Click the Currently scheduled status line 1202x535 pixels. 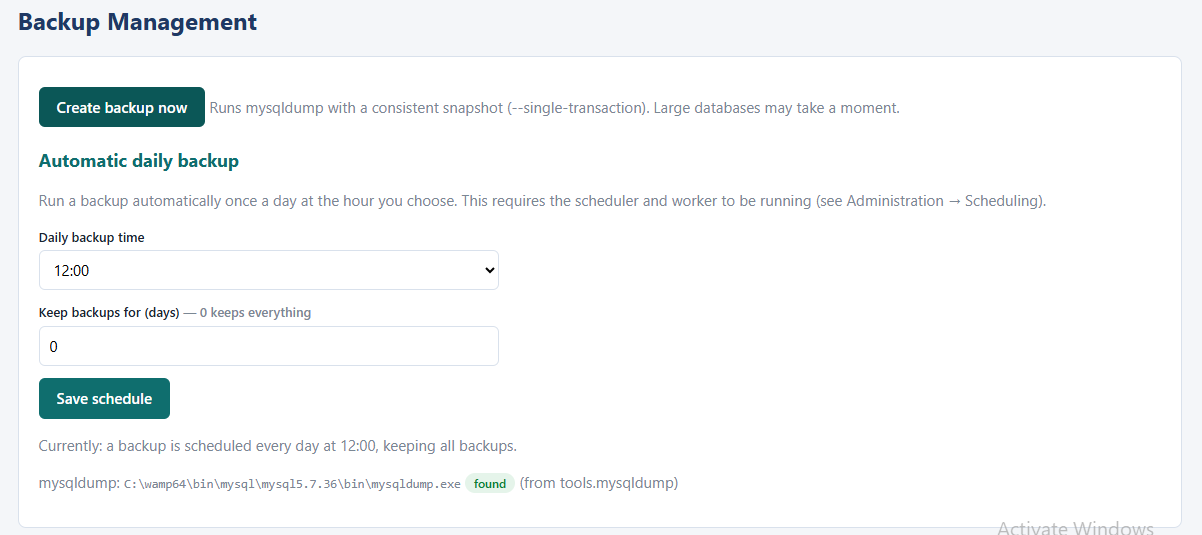(278, 446)
